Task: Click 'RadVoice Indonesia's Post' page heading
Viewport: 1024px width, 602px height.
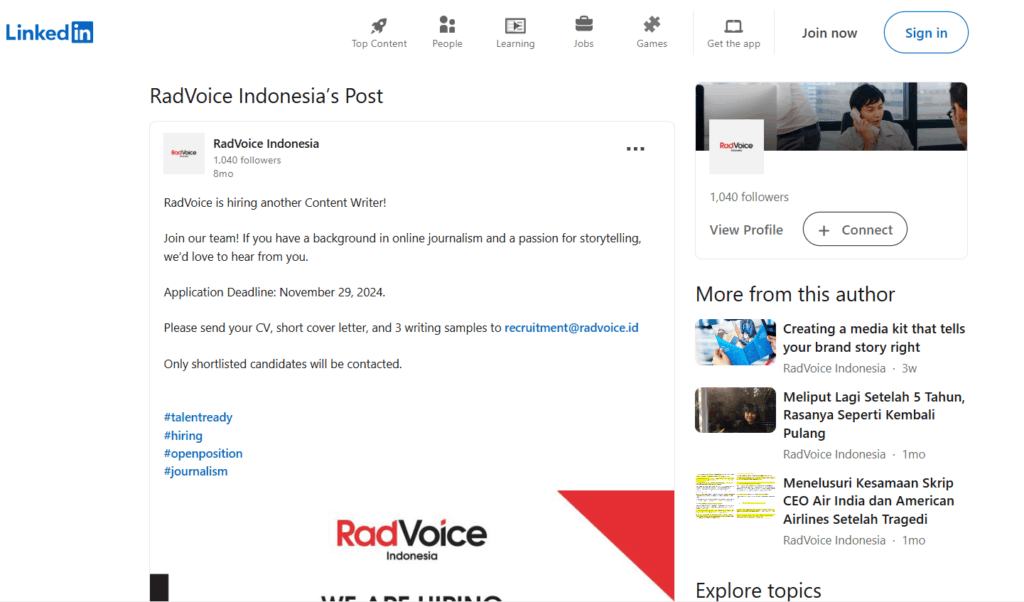Action: [266, 96]
